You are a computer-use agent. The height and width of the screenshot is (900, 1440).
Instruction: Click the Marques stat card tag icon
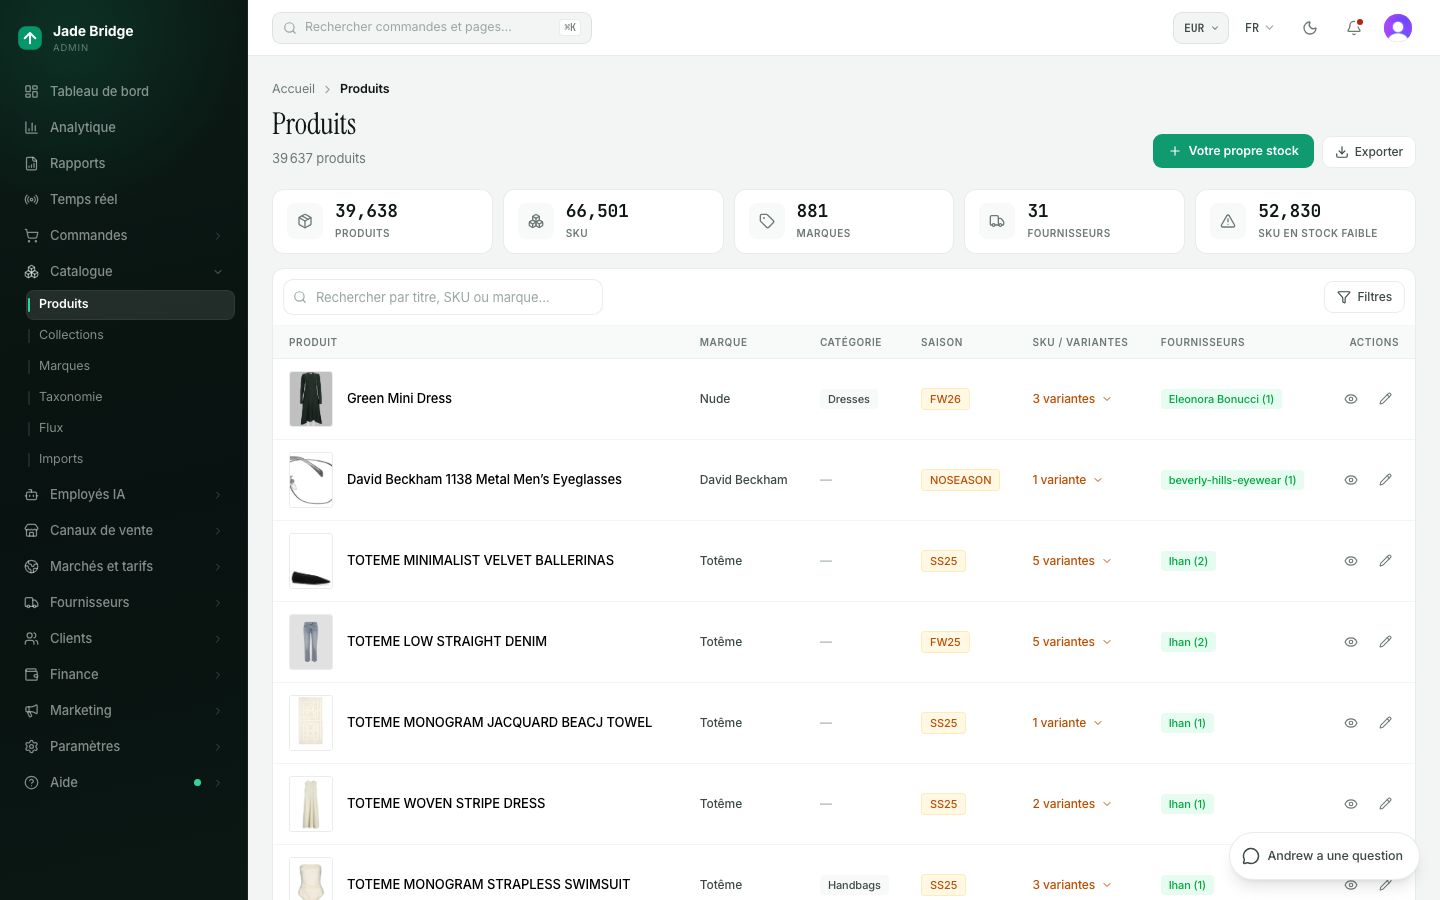[767, 221]
